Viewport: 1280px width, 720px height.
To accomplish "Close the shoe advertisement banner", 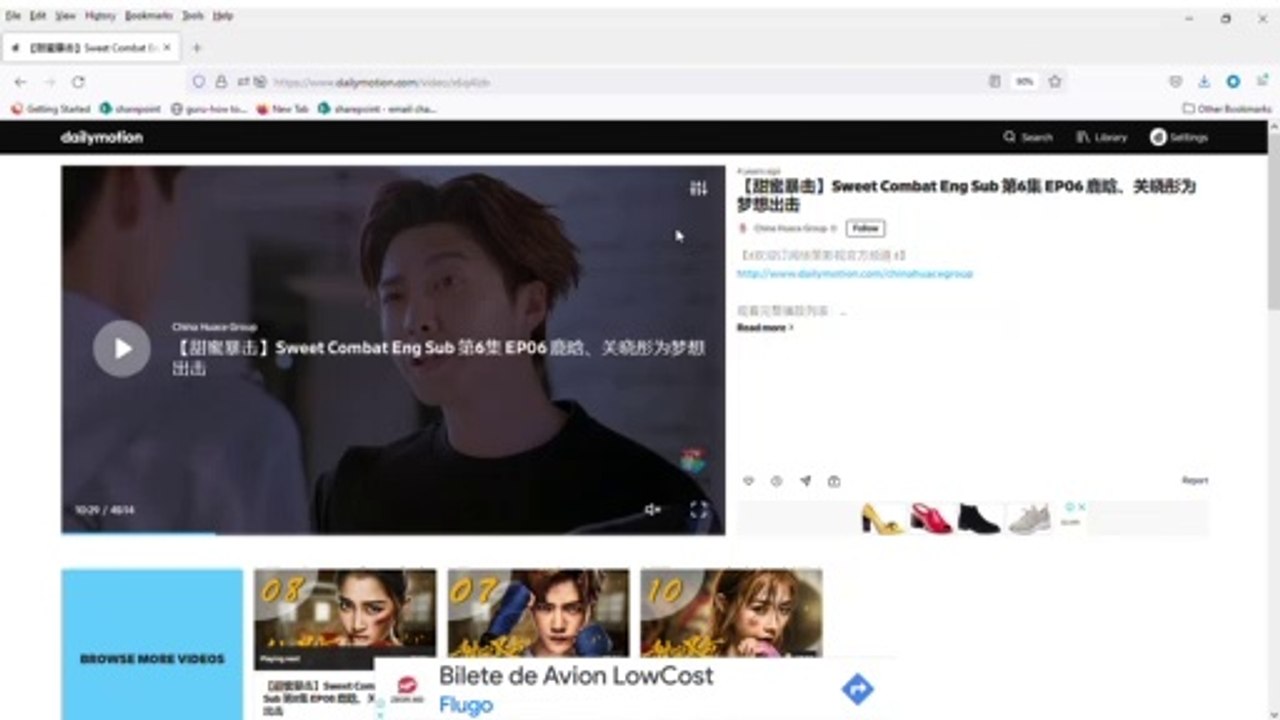I will 1081,507.
